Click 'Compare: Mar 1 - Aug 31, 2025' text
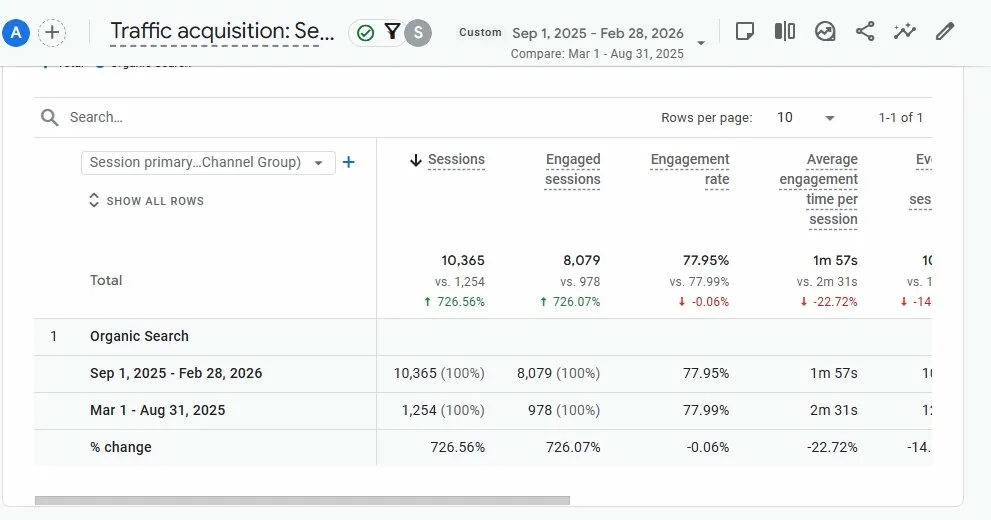Screen dimensions: 991x520 (x=597, y=54)
